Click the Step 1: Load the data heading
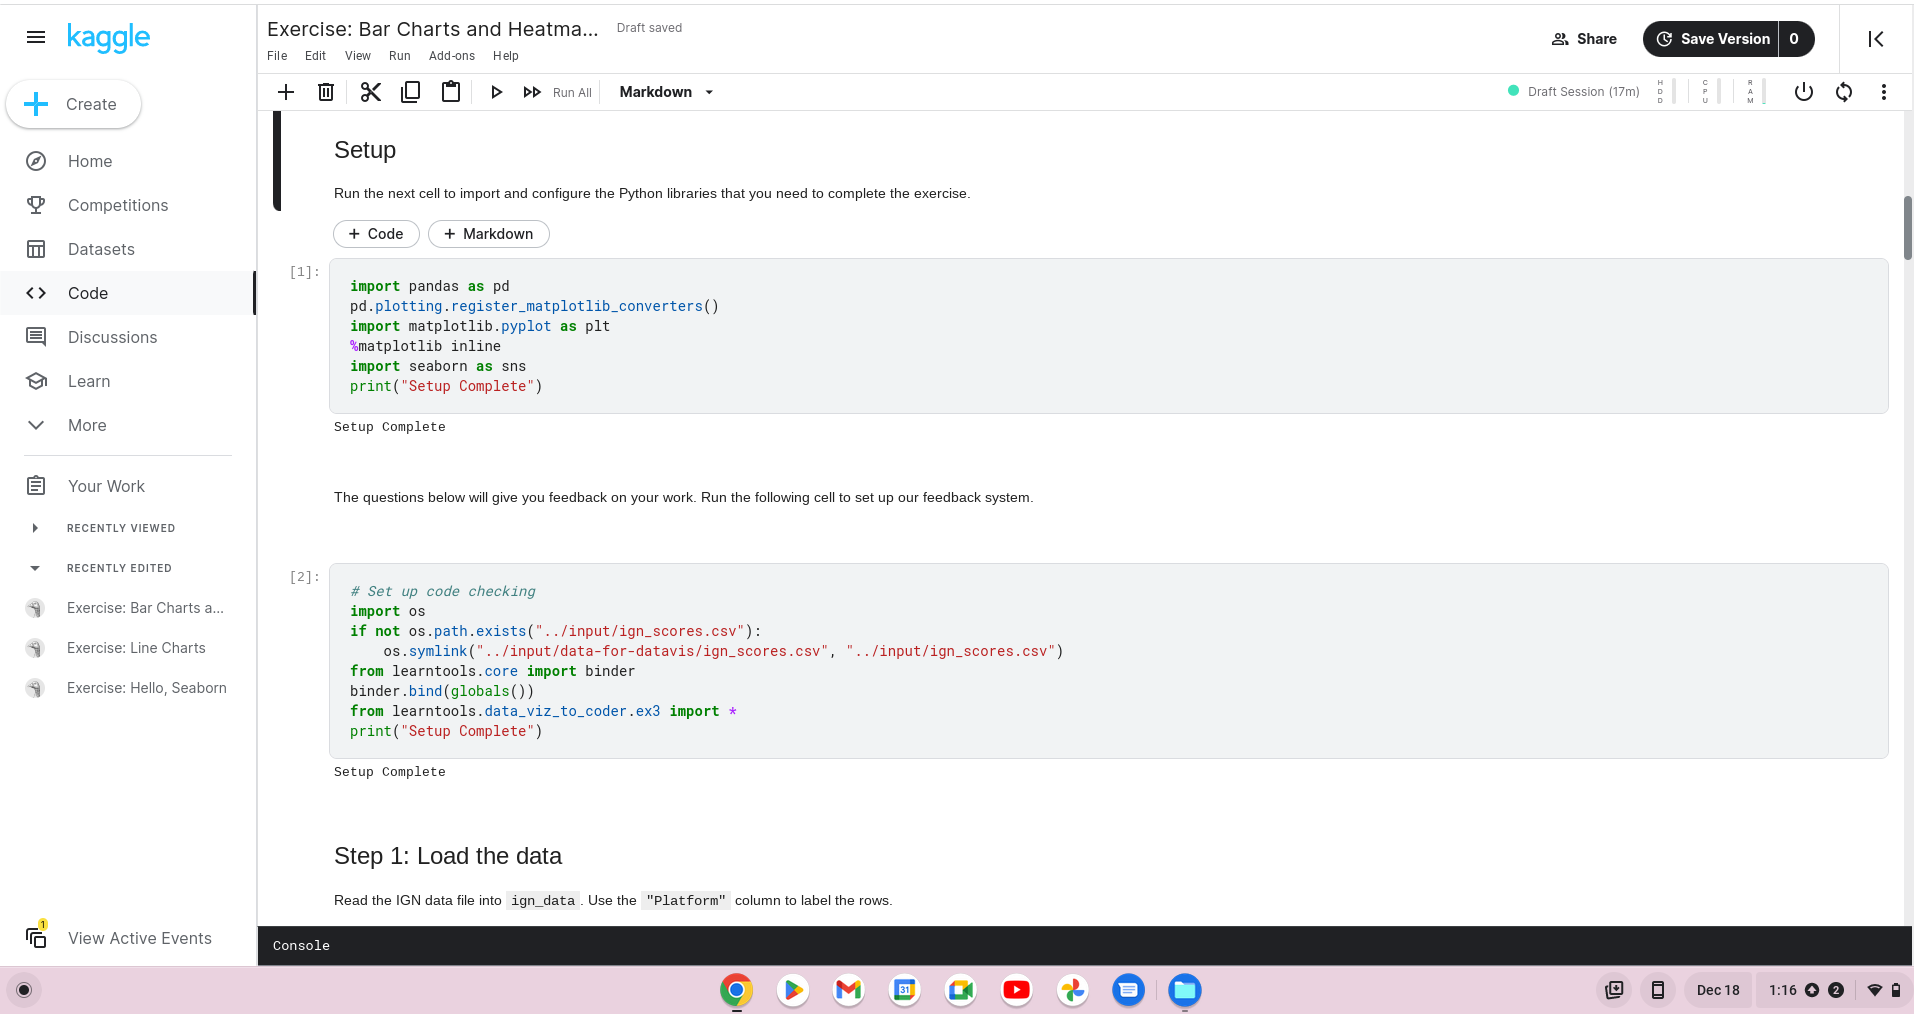 coord(448,856)
